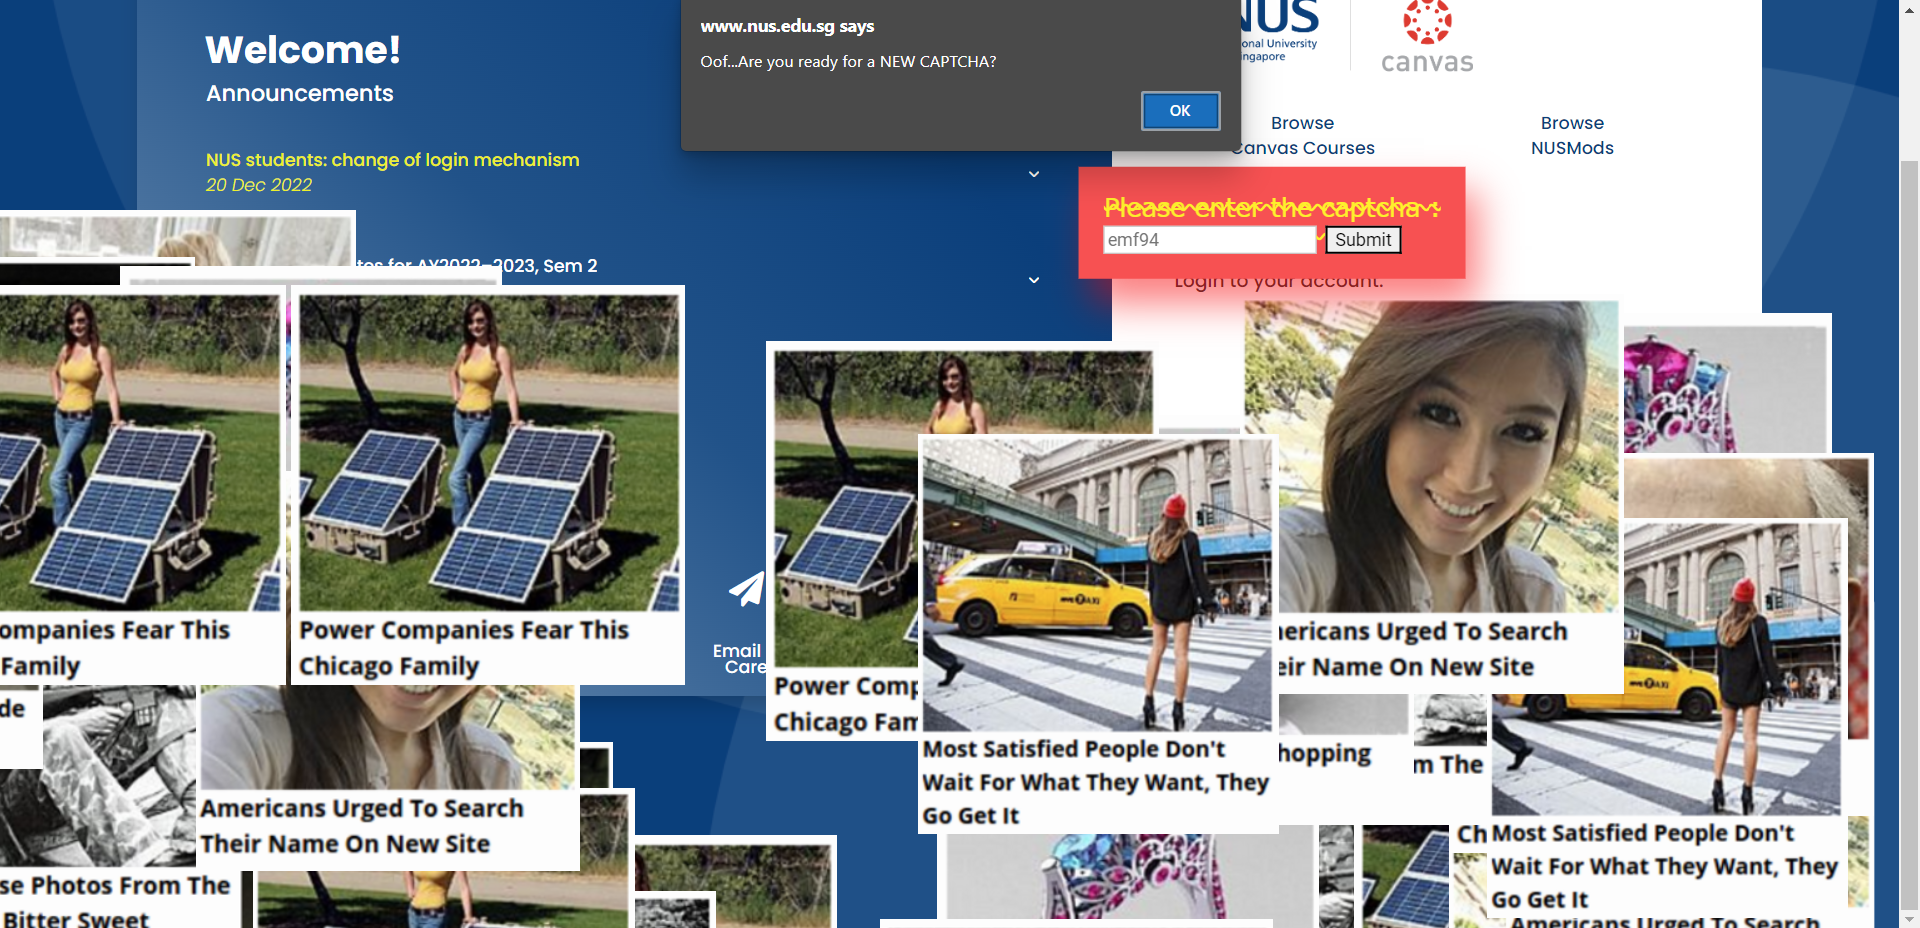Click the page vertical scrollbar
The image size is (1920, 928).
[1909, 464]
